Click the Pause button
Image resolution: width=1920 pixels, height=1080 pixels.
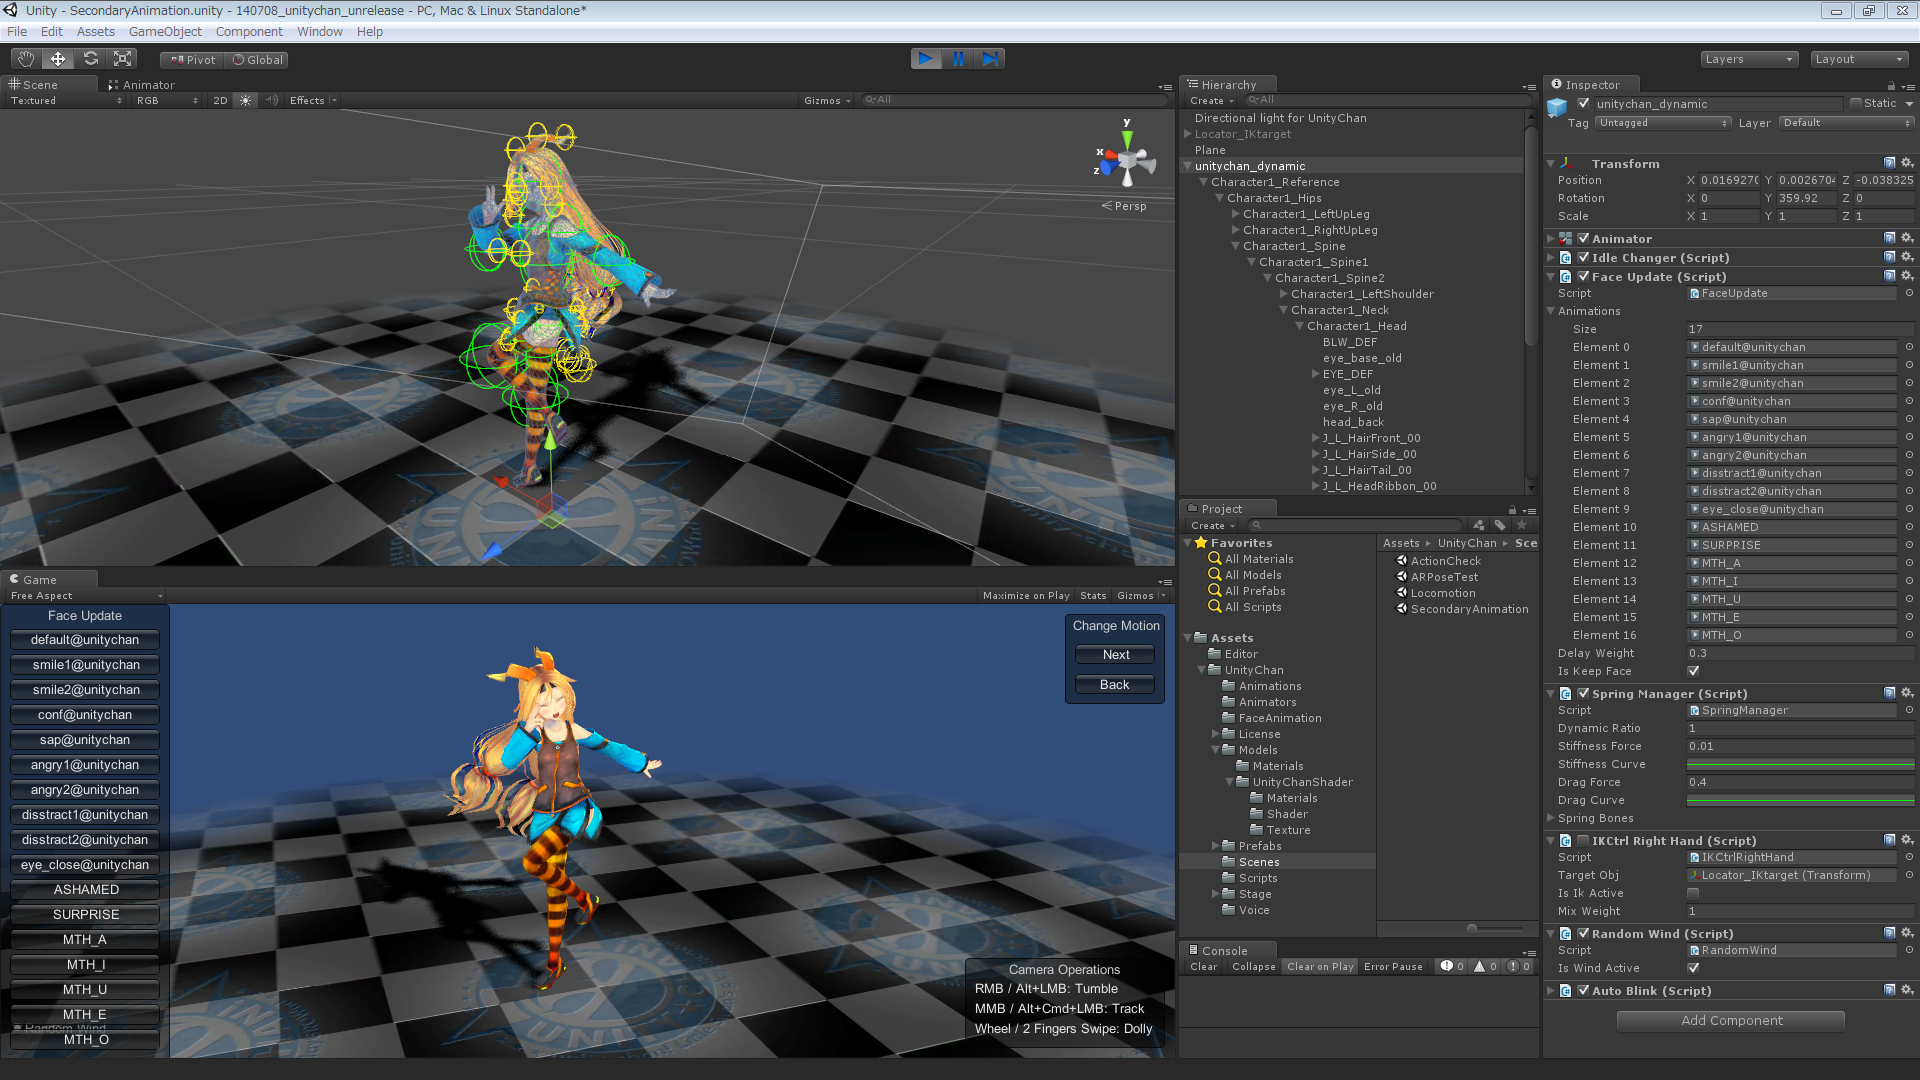[958, 59]
